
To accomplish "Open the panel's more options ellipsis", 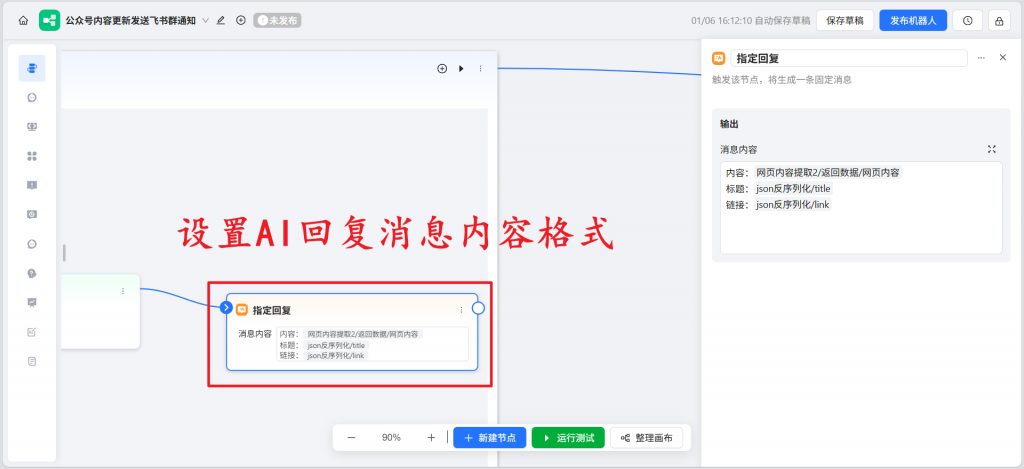I will [x=981, y=58].
